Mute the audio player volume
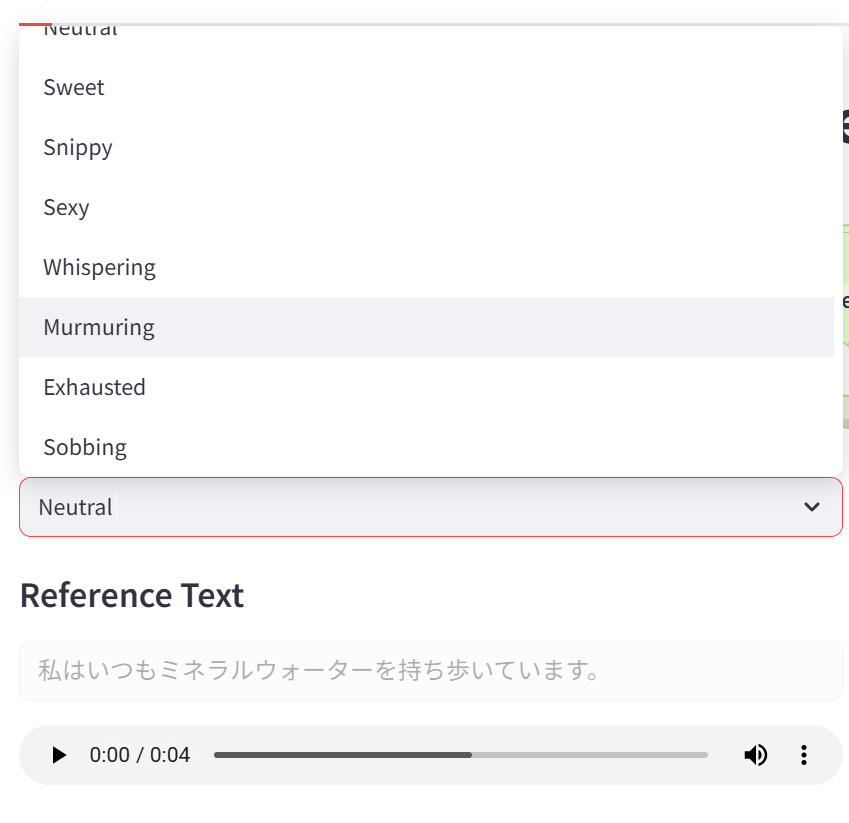The image size is (849, 823). point(755,755)
